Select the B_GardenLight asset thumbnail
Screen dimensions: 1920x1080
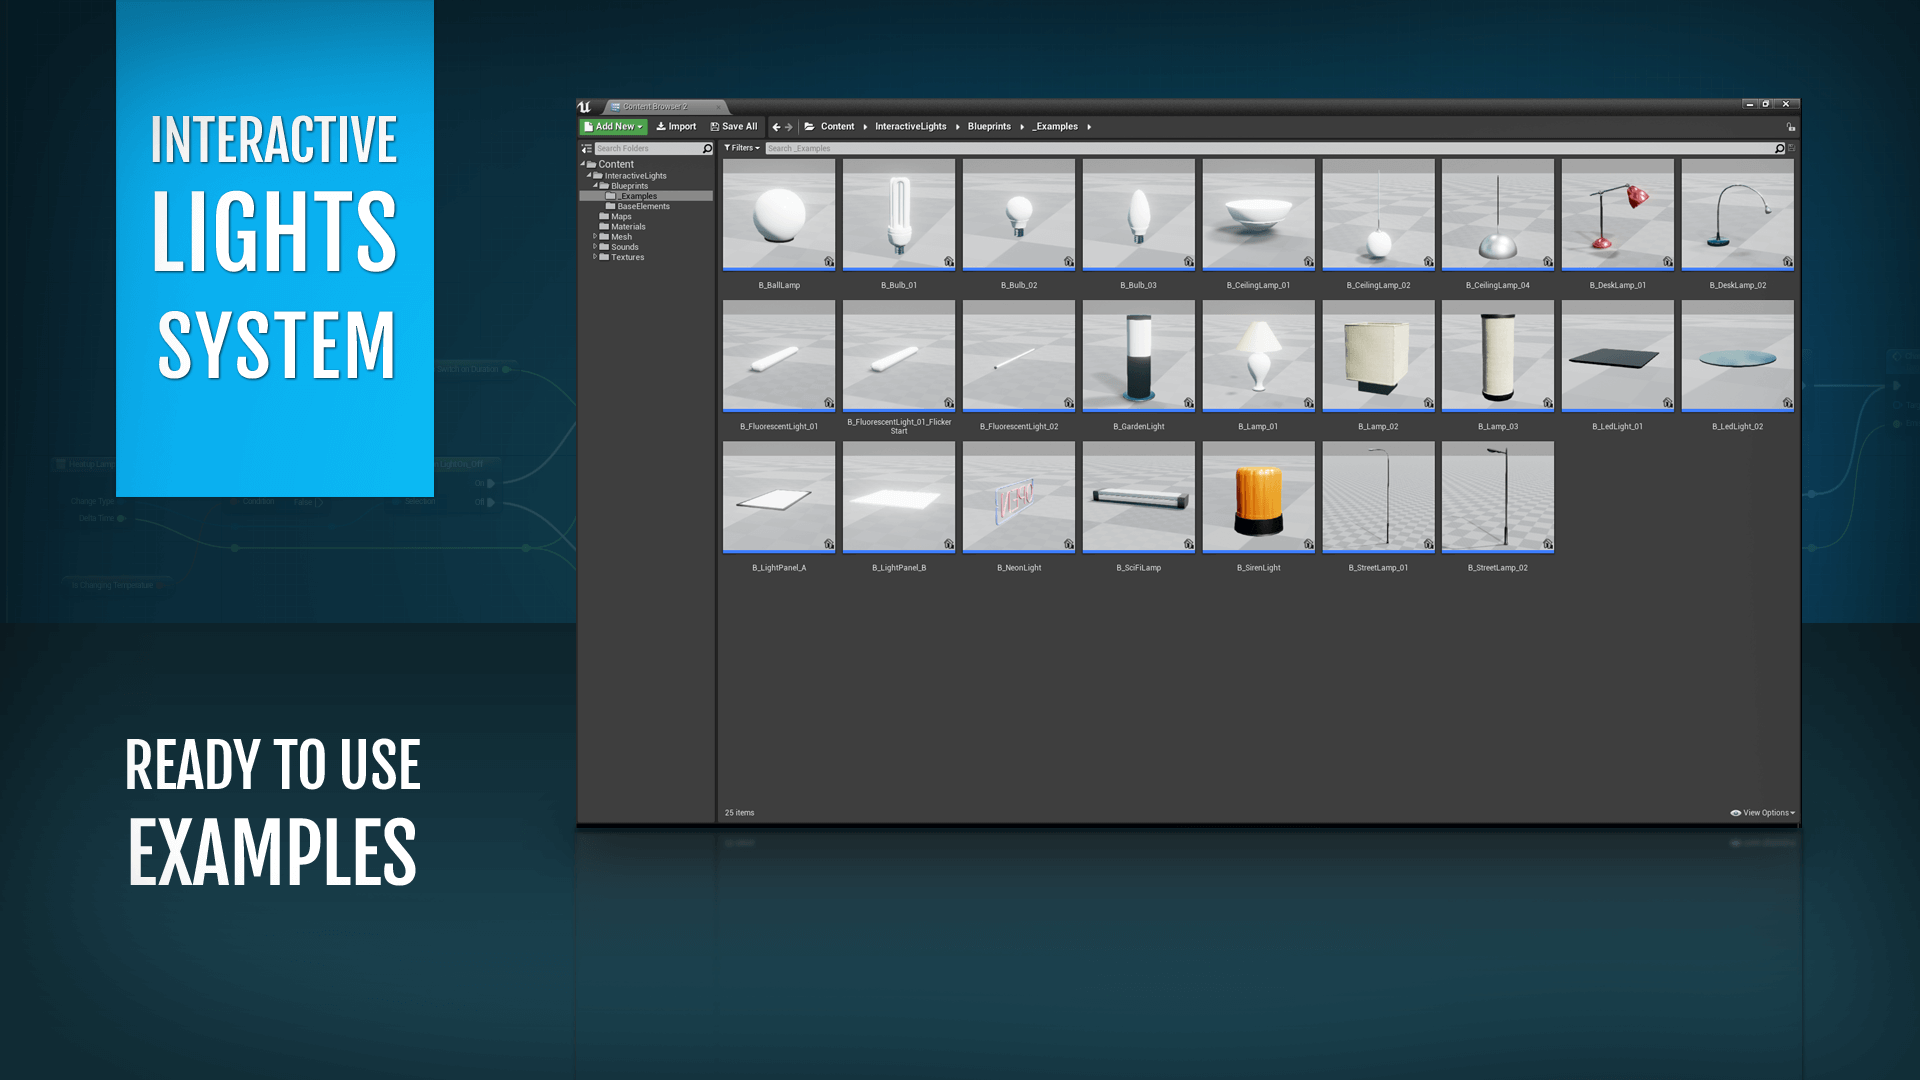[1139, 355]
